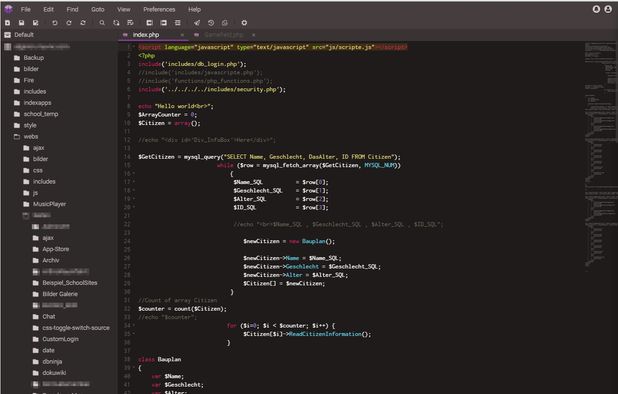This screenshot has width=618, height=394.
Task: Open the Preferences menu
Action: point(159,9)
